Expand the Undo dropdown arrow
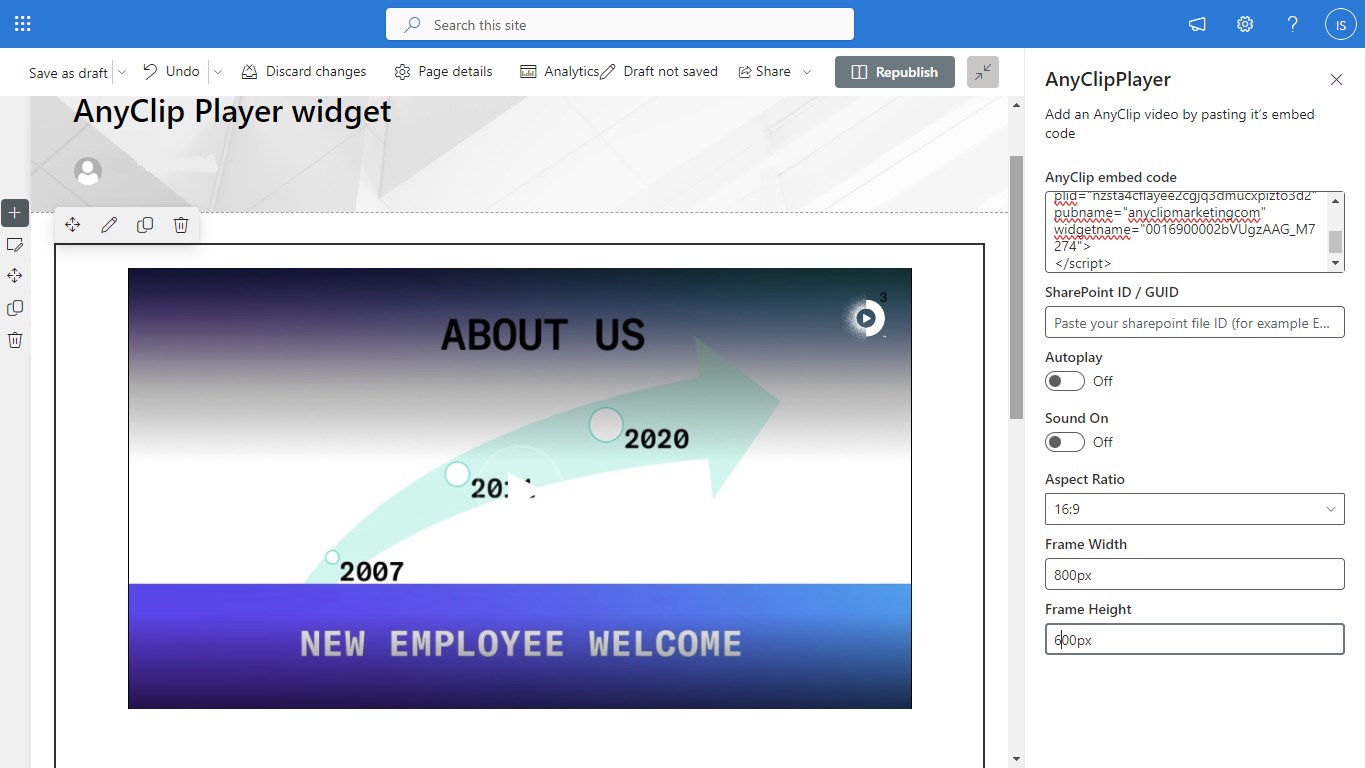Viewport: 1366px width, 768px height. coord(218,72)
